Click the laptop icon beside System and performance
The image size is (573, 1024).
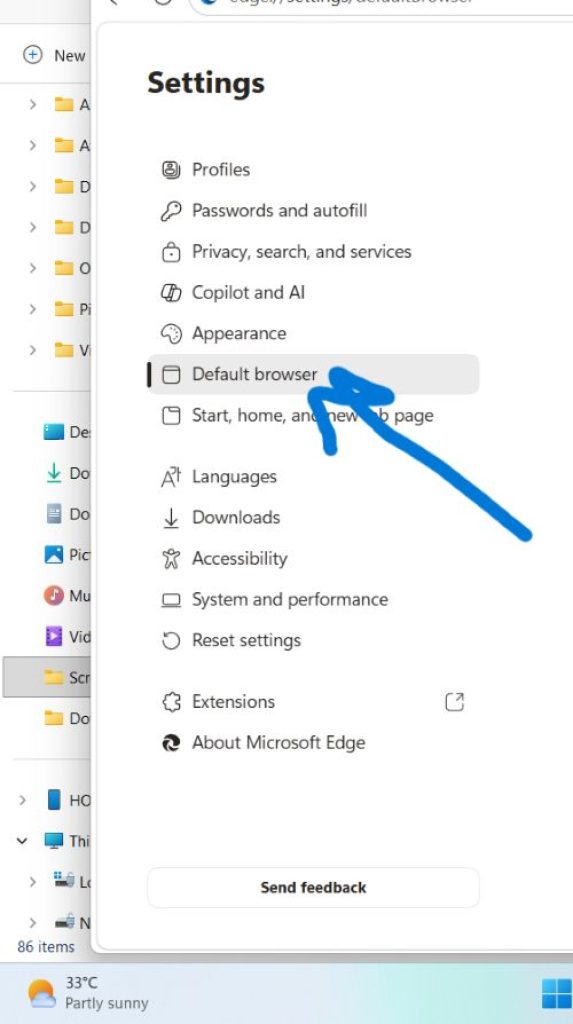click(x=171, y=600)
